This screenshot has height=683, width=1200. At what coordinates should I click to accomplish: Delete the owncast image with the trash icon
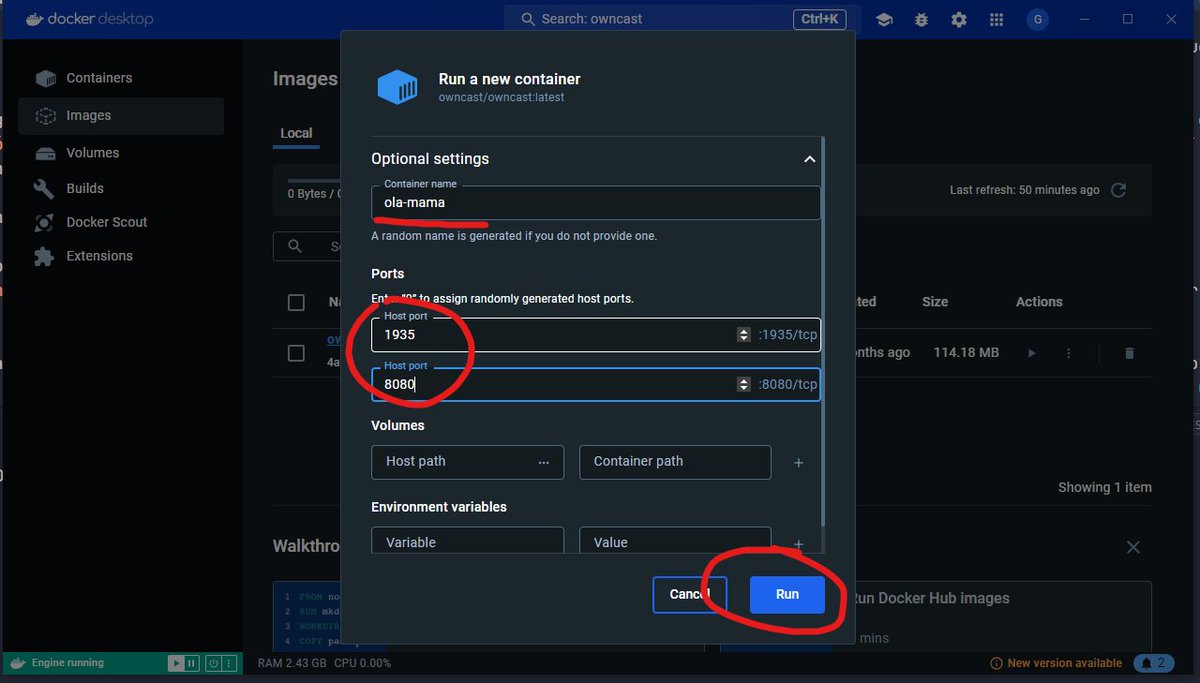[x=1129, y=353]
